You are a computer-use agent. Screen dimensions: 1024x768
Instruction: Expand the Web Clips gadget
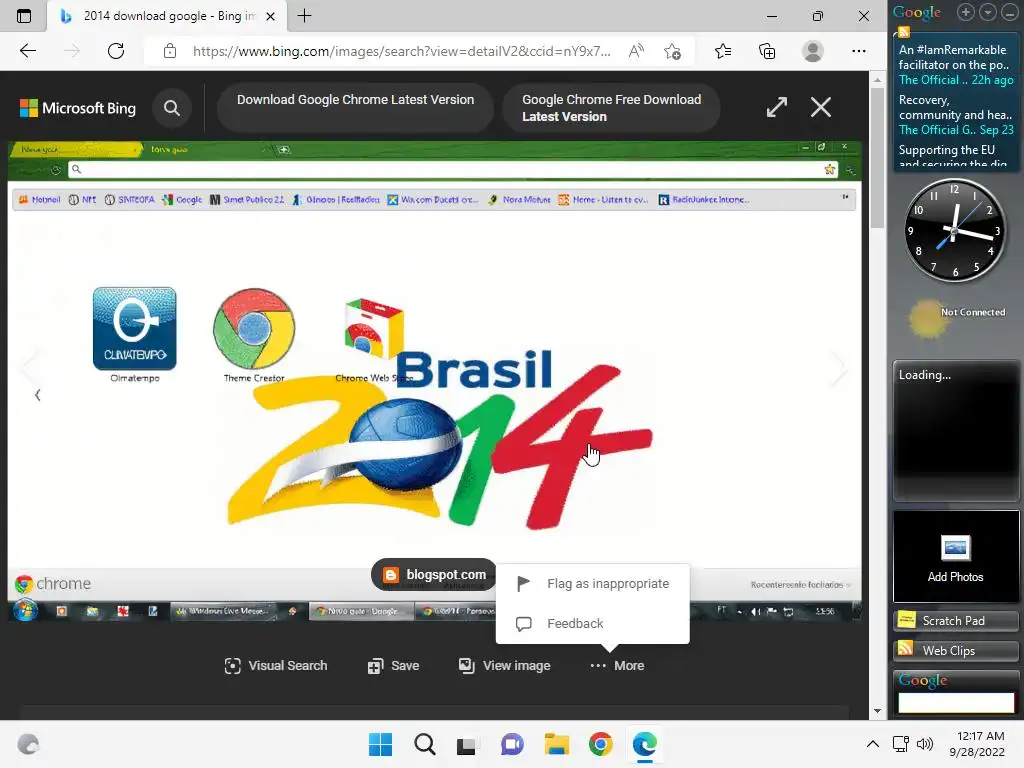coord(955,650)
